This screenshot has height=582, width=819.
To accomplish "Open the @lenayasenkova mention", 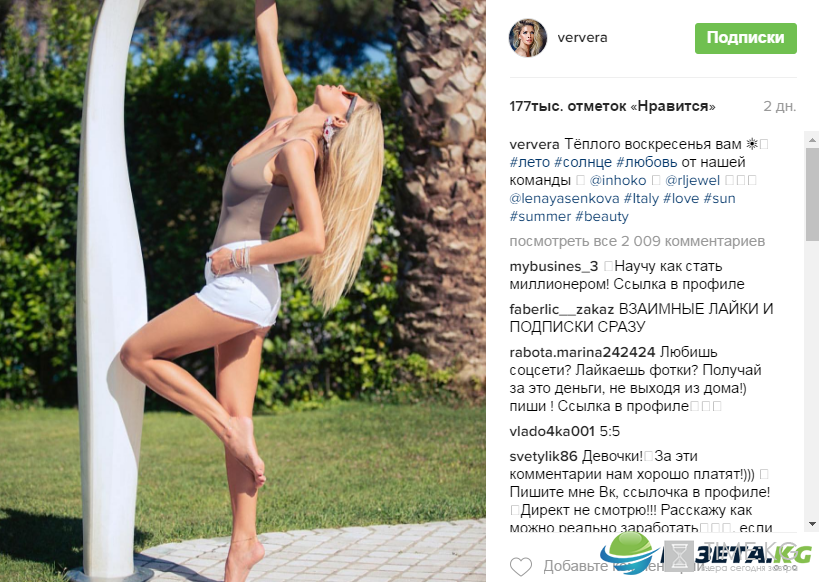I will click(x=564, y=199).
